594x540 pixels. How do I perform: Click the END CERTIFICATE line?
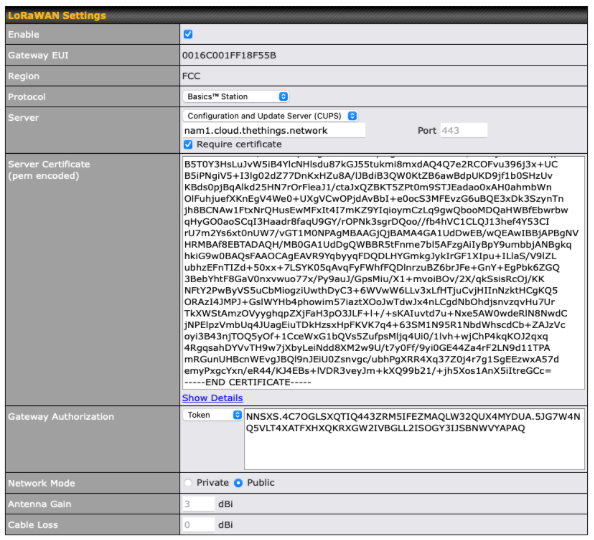pyautogui.click(x=248, y=382)
